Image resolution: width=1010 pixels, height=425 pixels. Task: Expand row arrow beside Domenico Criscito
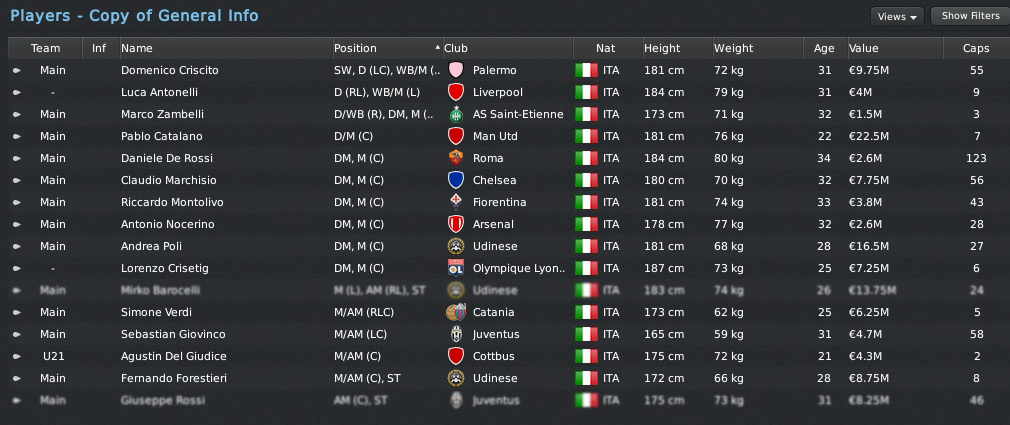click(16, 71)
